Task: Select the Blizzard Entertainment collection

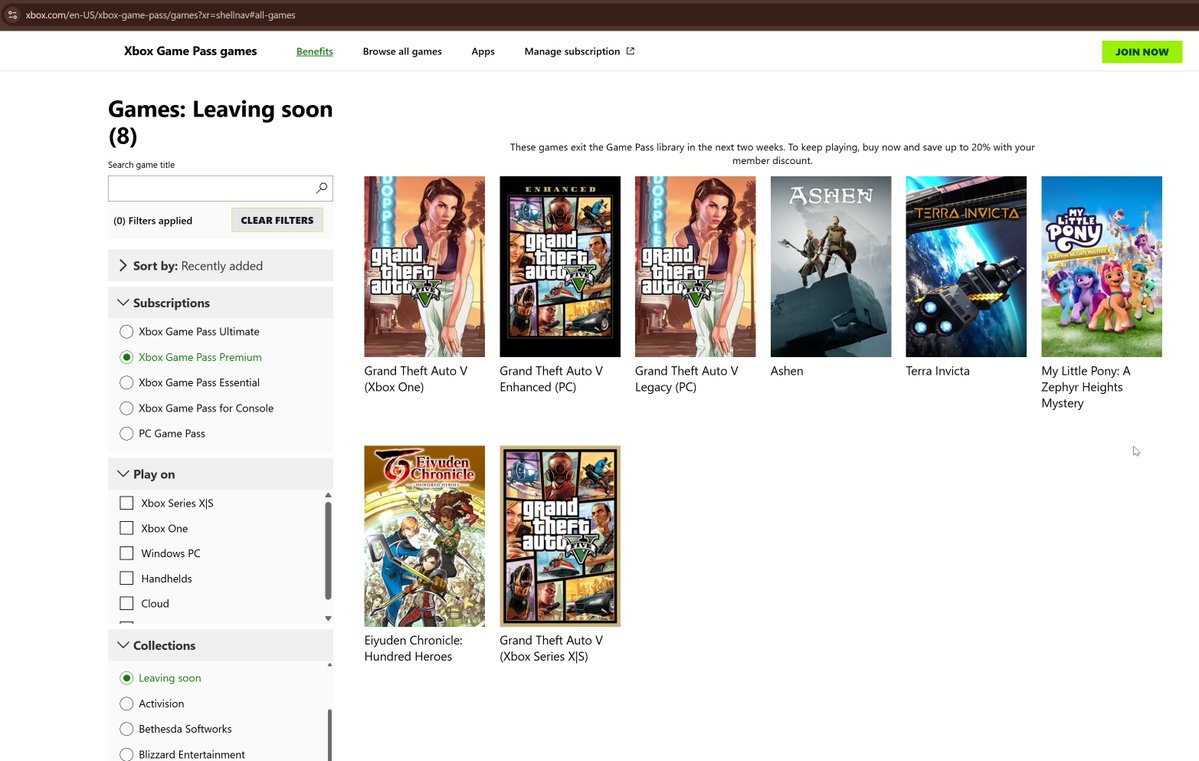Action: [x=126, y=754]
